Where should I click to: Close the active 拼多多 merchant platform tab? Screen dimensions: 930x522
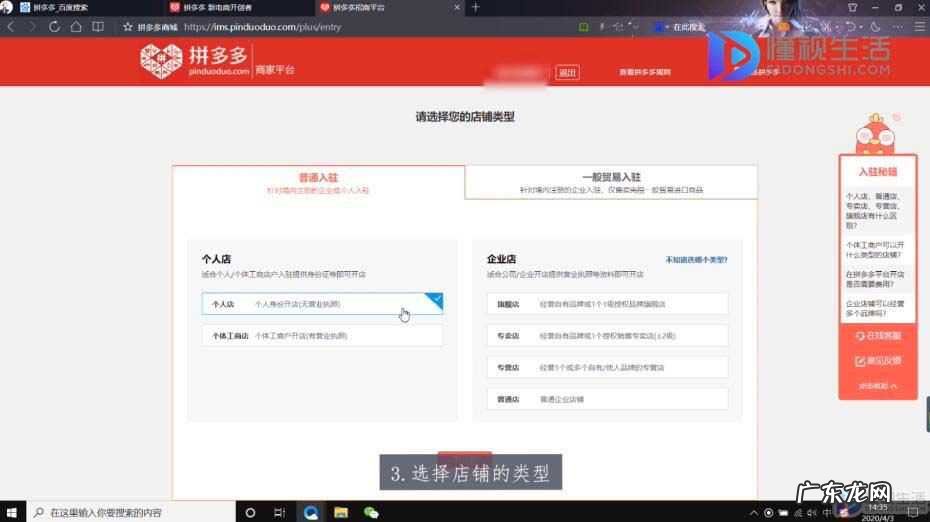tap(457, 7)
